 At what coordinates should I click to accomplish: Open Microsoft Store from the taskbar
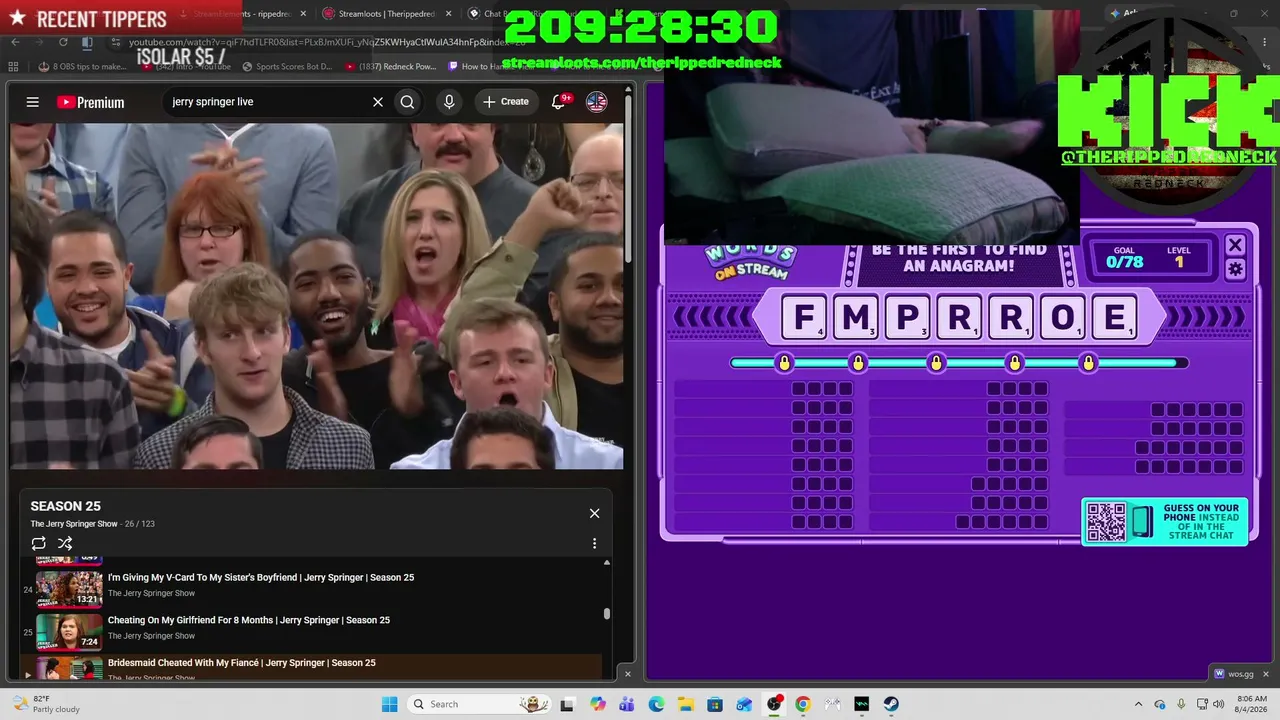coord(715,704)
